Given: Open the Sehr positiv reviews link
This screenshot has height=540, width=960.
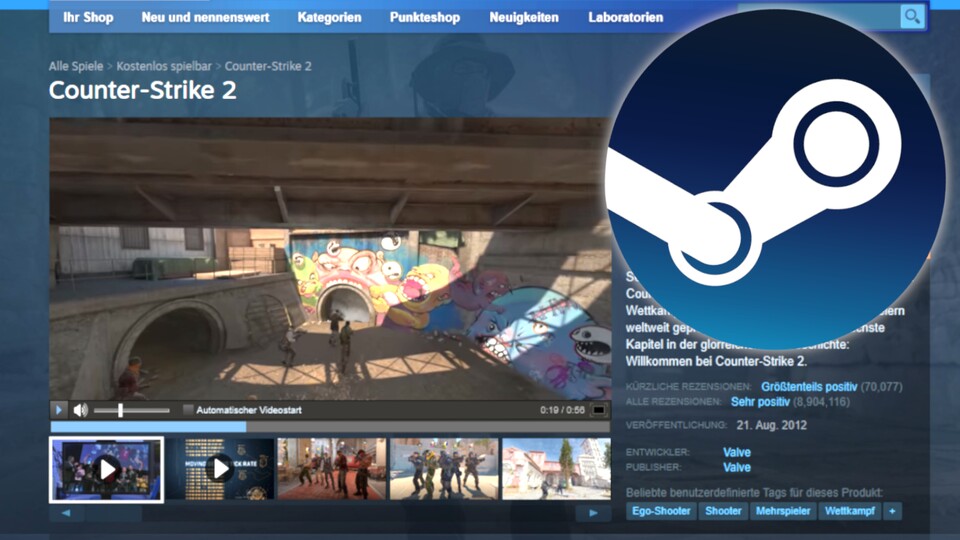Looking at the screenshot, I should click(x=760, y=401).
